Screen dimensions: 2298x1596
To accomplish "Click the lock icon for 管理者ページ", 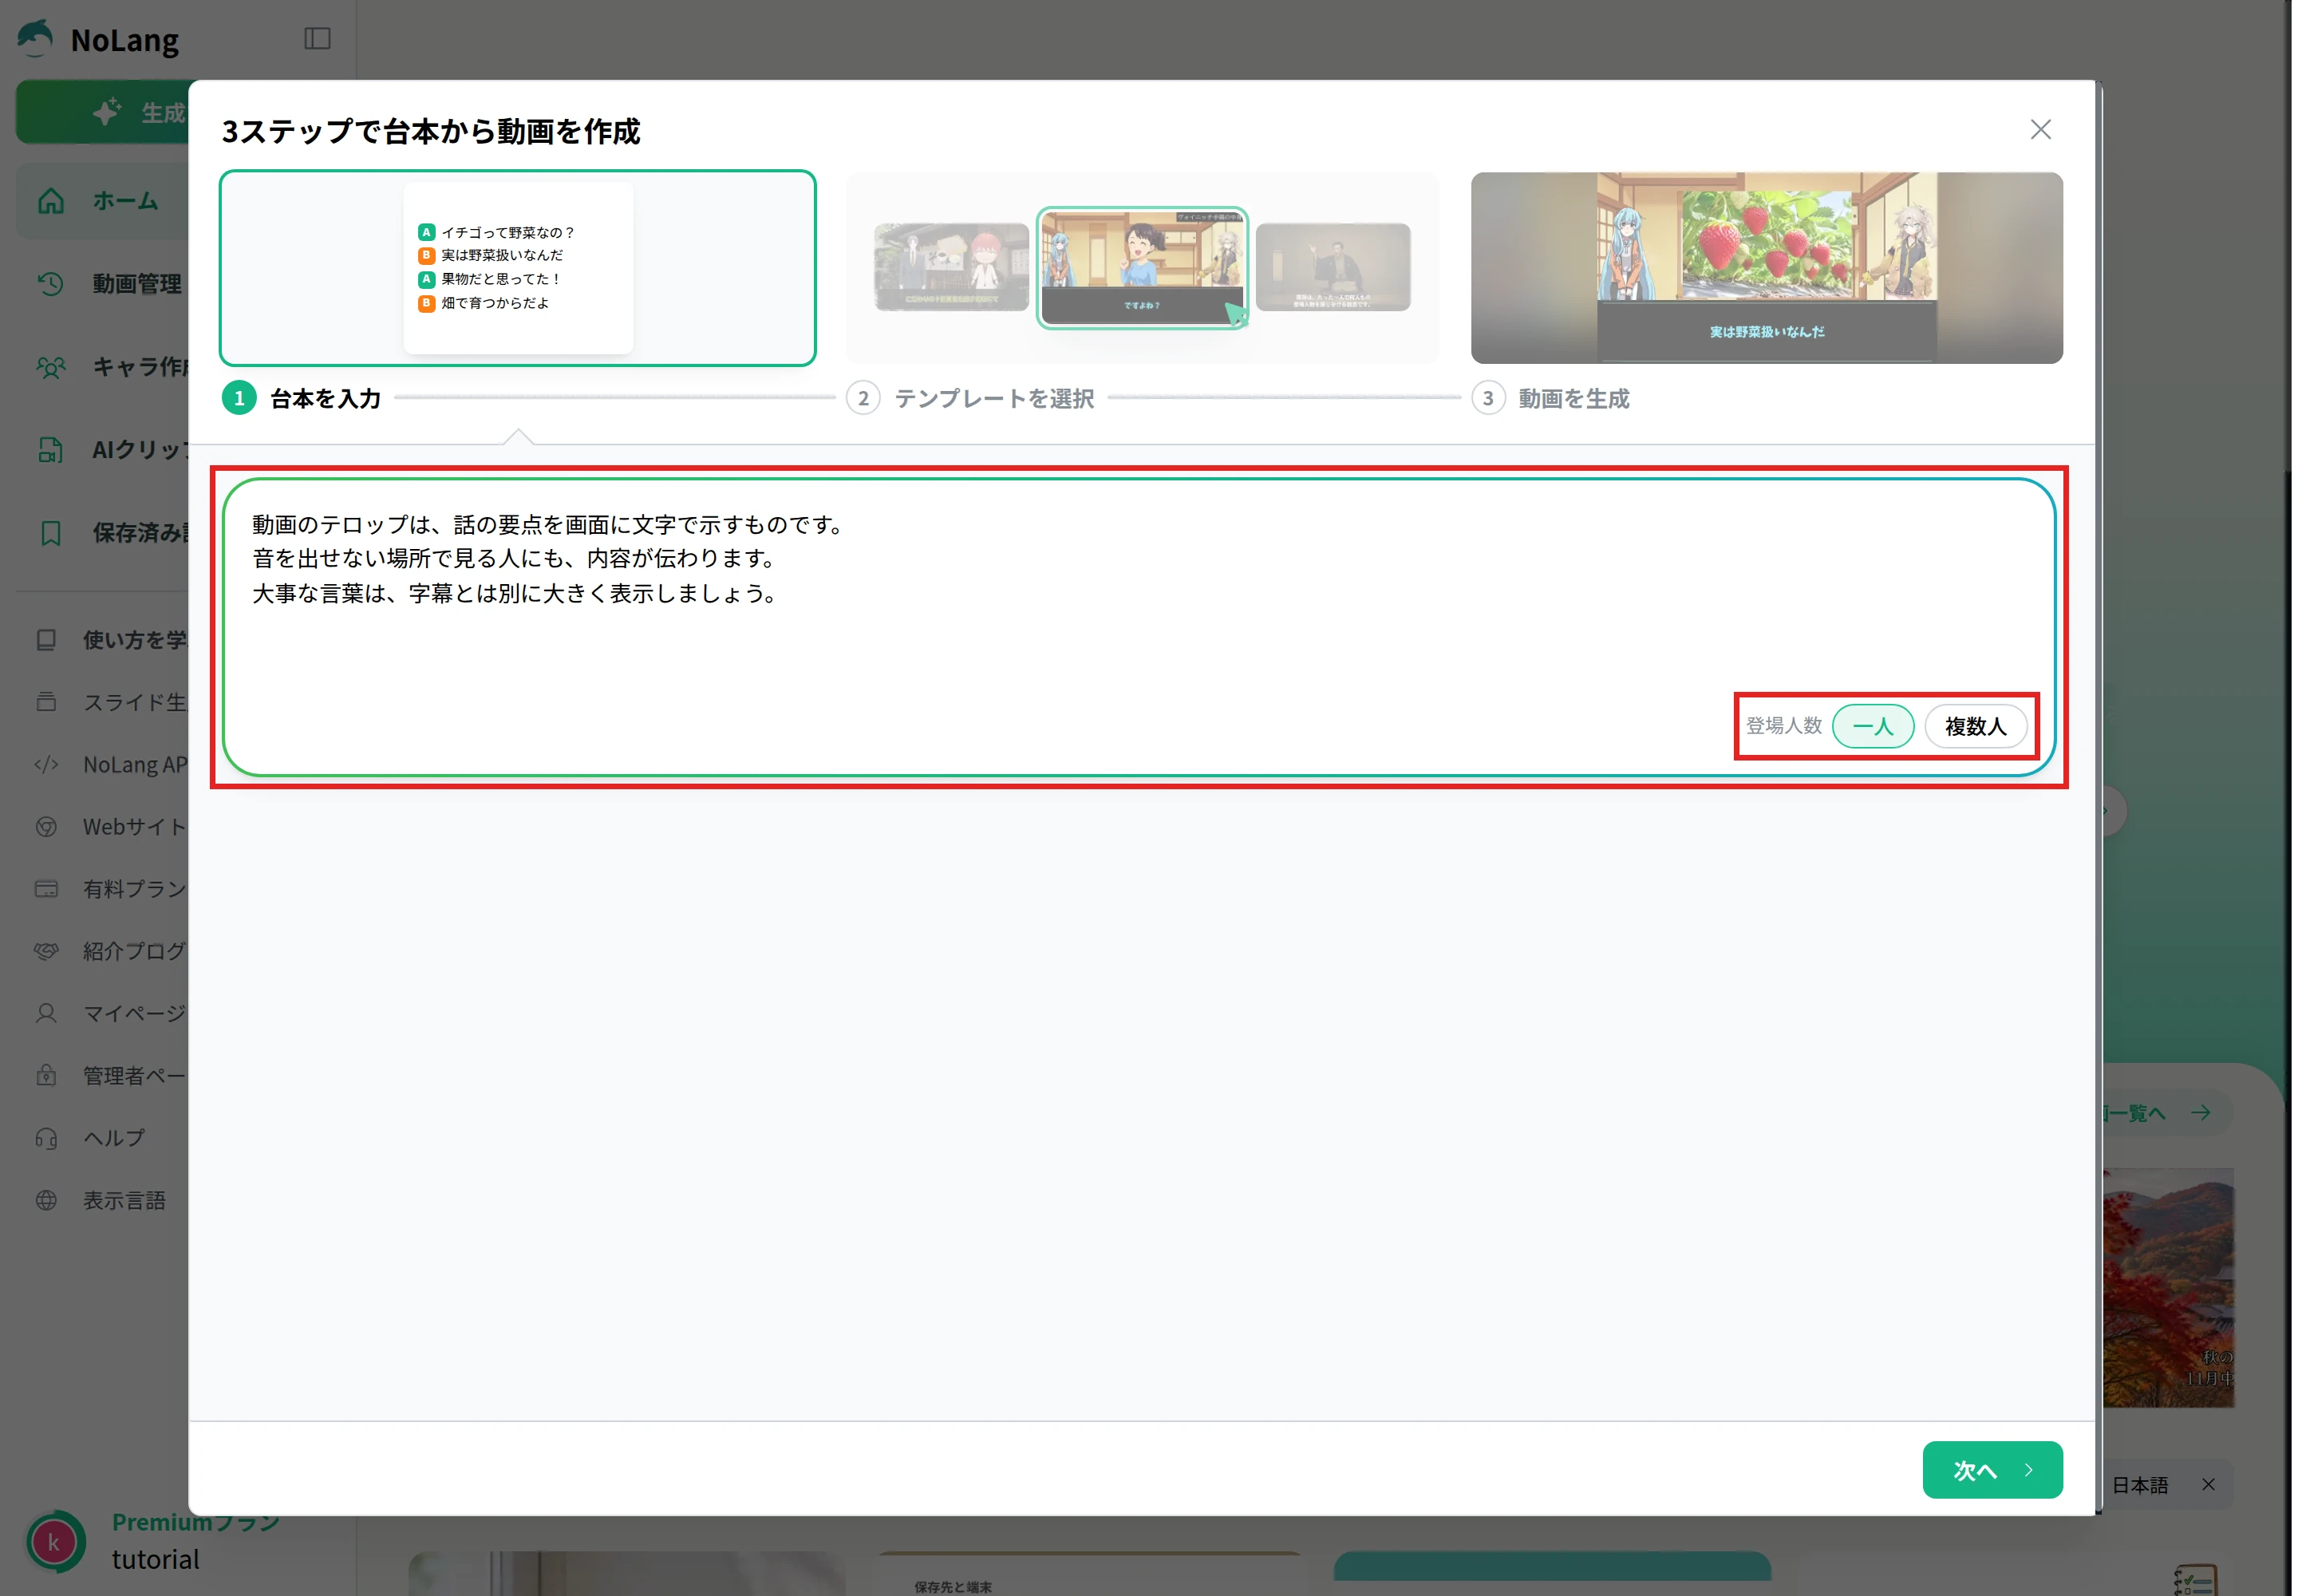I will [46, 1076].
